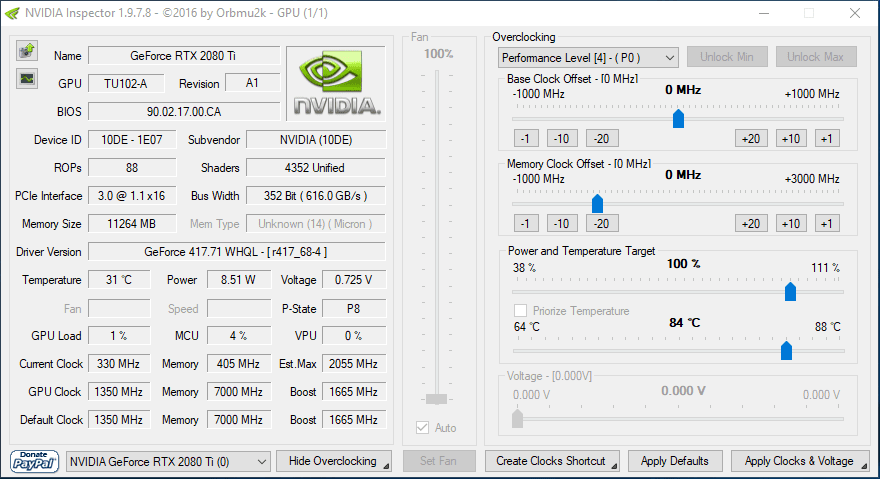Click the GPU field TU102-A
The width and height of the screenshot is (880, 479).
click(x=126, y=84)
